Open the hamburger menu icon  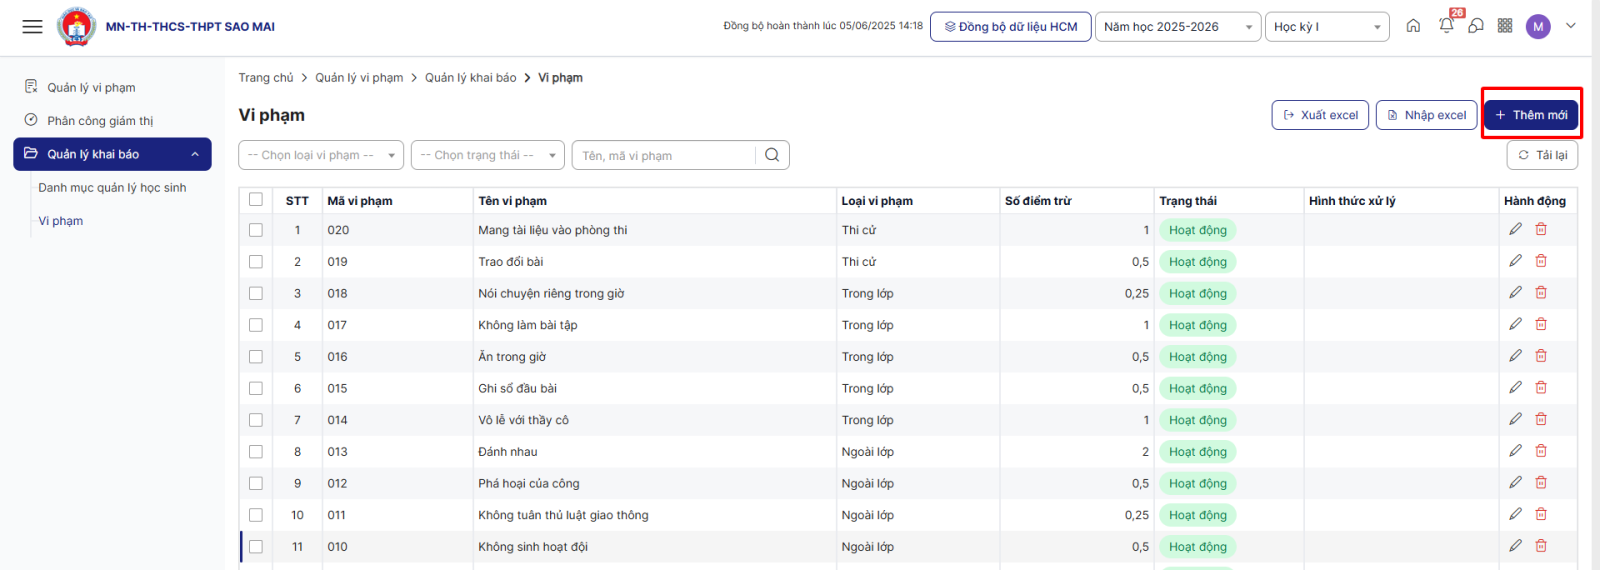tap(32, 27)
